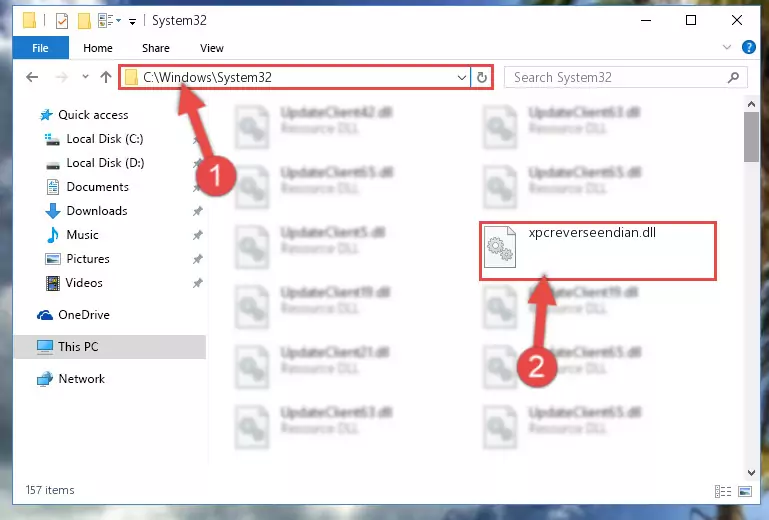Click the Search System32 box
Viewport: 769px width, 520px height.
pos(625,78)
